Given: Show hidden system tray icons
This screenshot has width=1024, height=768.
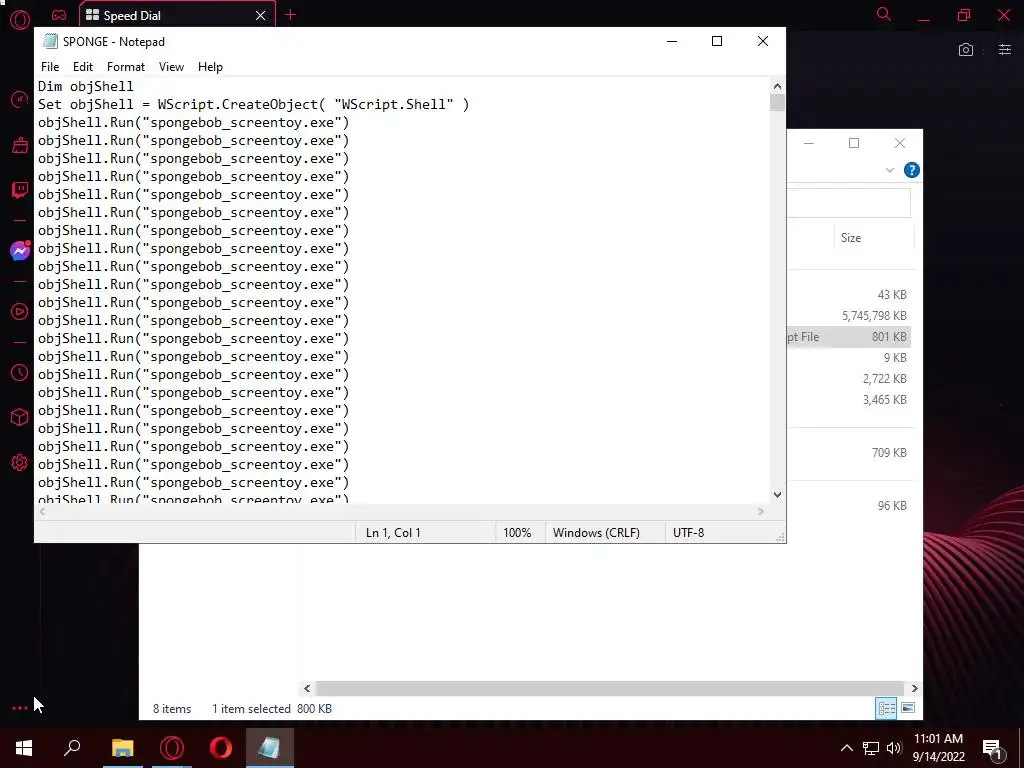Looking at the screenshot, I should [846, 748].
